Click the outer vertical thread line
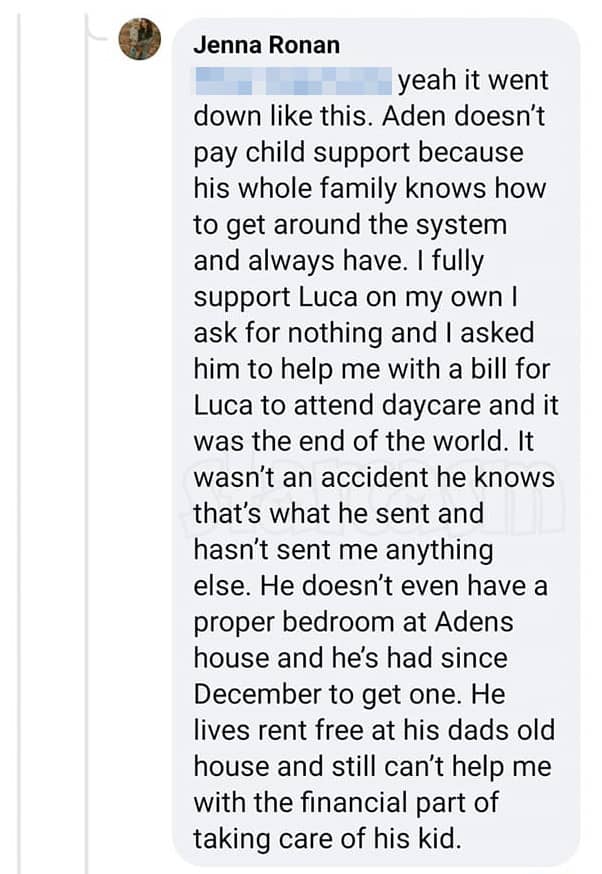This screenshot has width=602, height=874. point(20,437)
